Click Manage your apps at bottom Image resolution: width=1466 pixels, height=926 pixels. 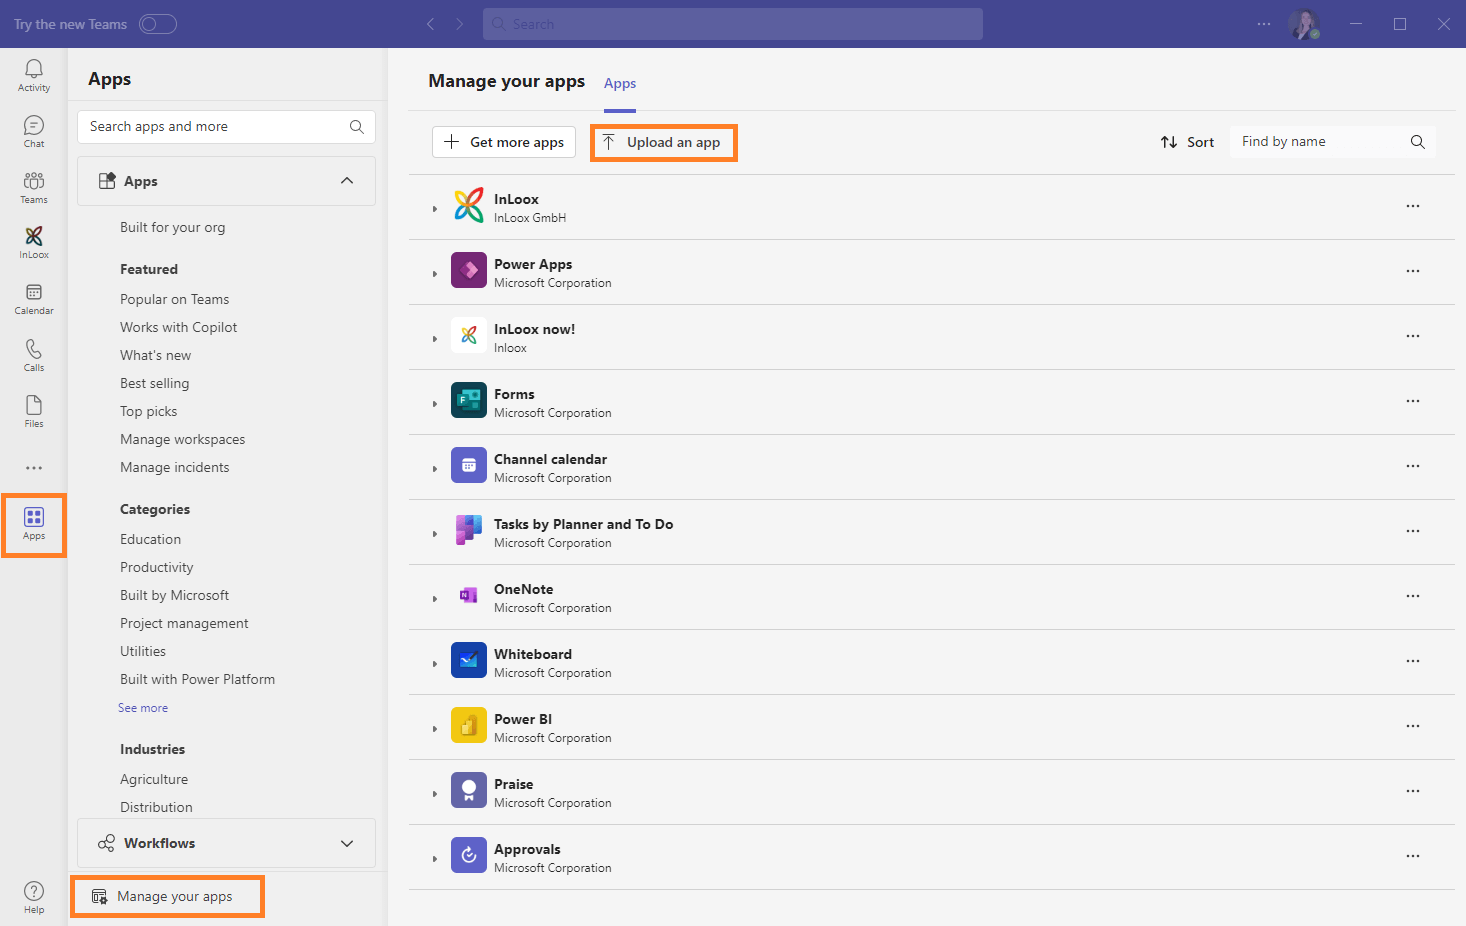pos(167,896)
